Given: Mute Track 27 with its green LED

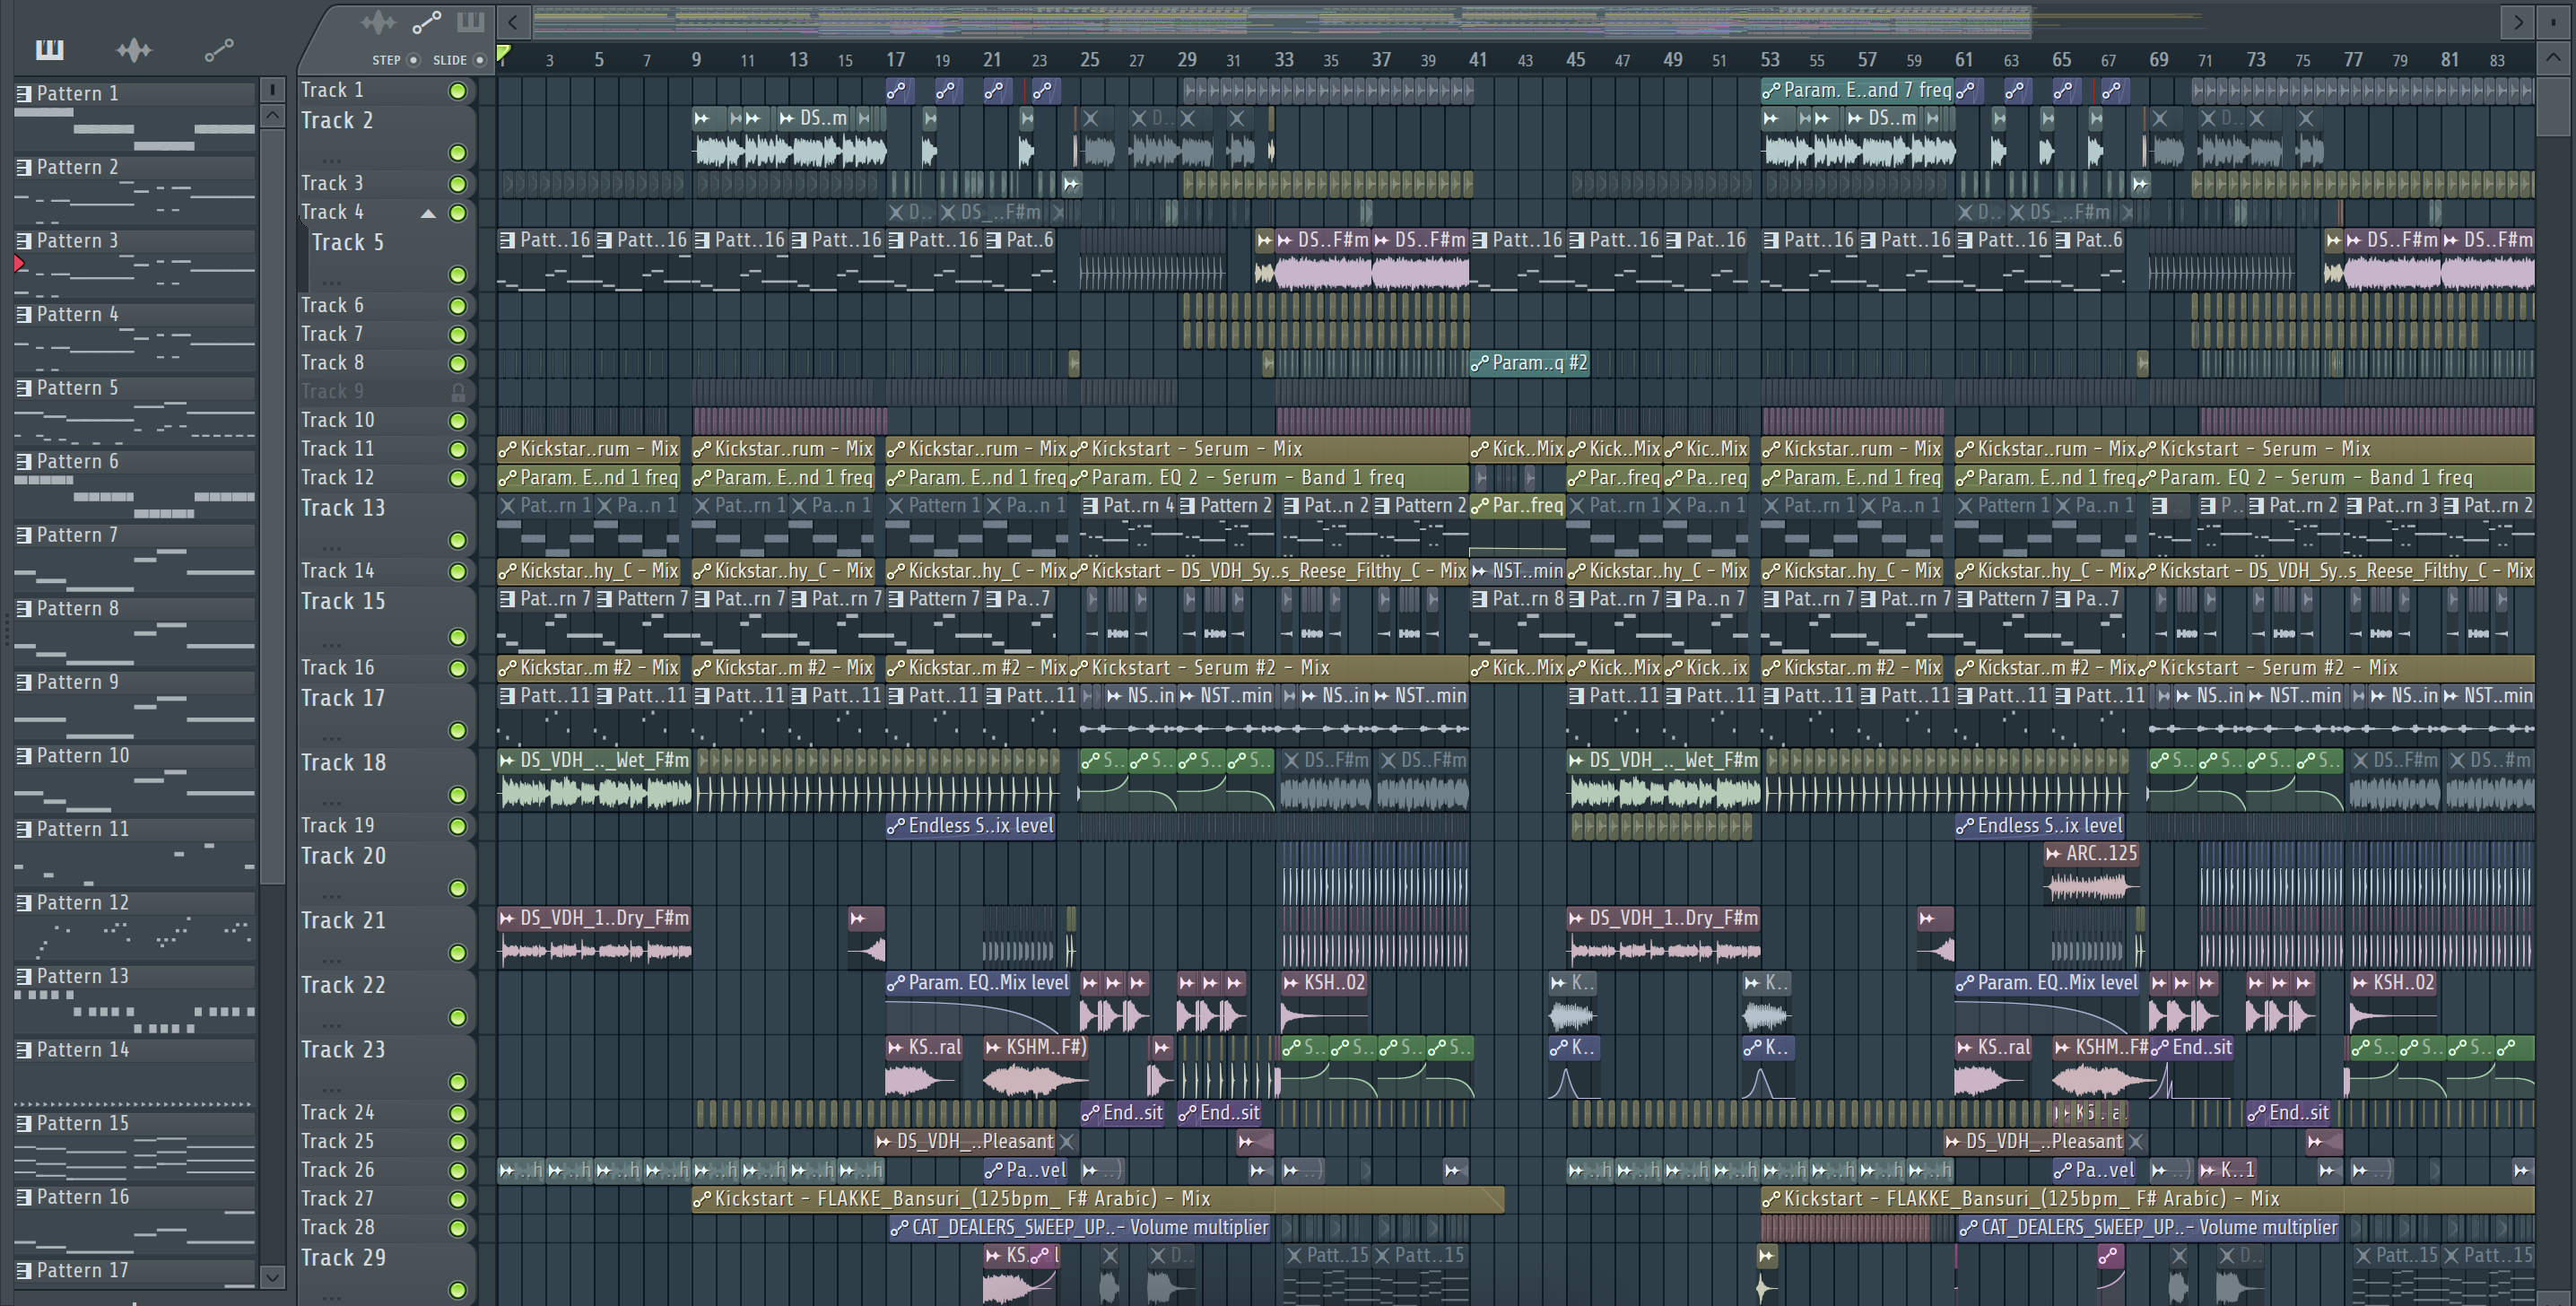Looking at the screenshot, I should coord(458,1199).
